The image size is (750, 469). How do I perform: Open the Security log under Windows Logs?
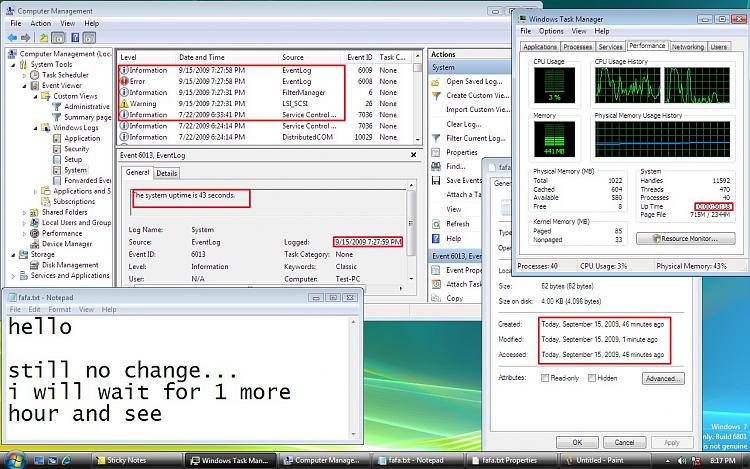(x=77, y=149)
